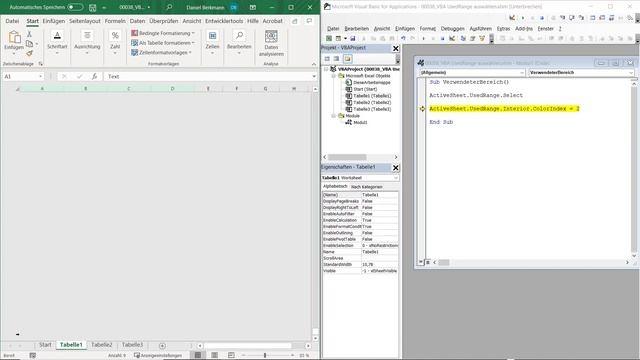Open the Datei tab in Excel
640x360 pixels.
[12, 21]
